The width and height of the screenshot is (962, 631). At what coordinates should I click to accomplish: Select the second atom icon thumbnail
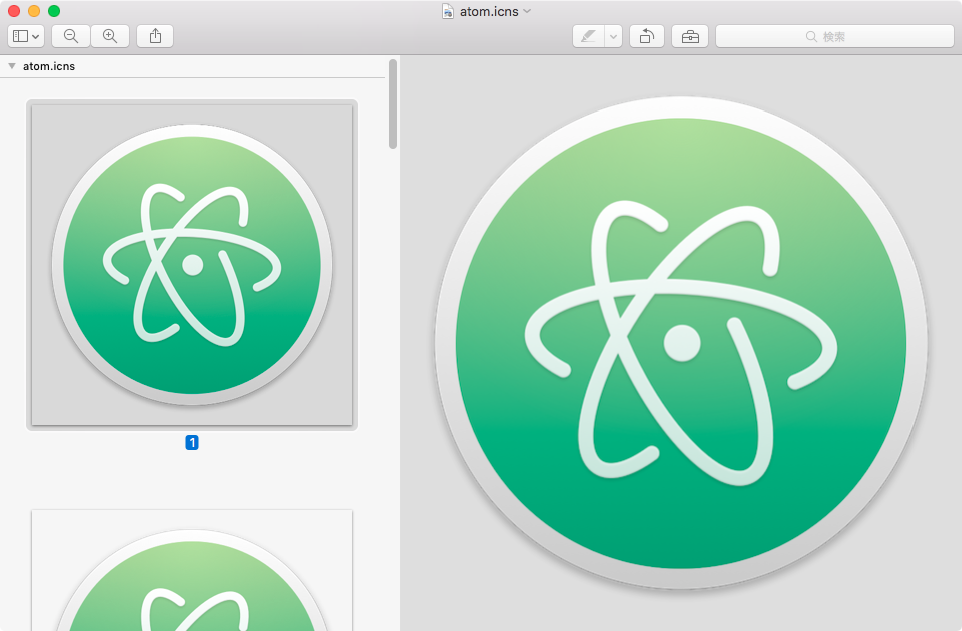pyautogui.click(x=192, y=570)
